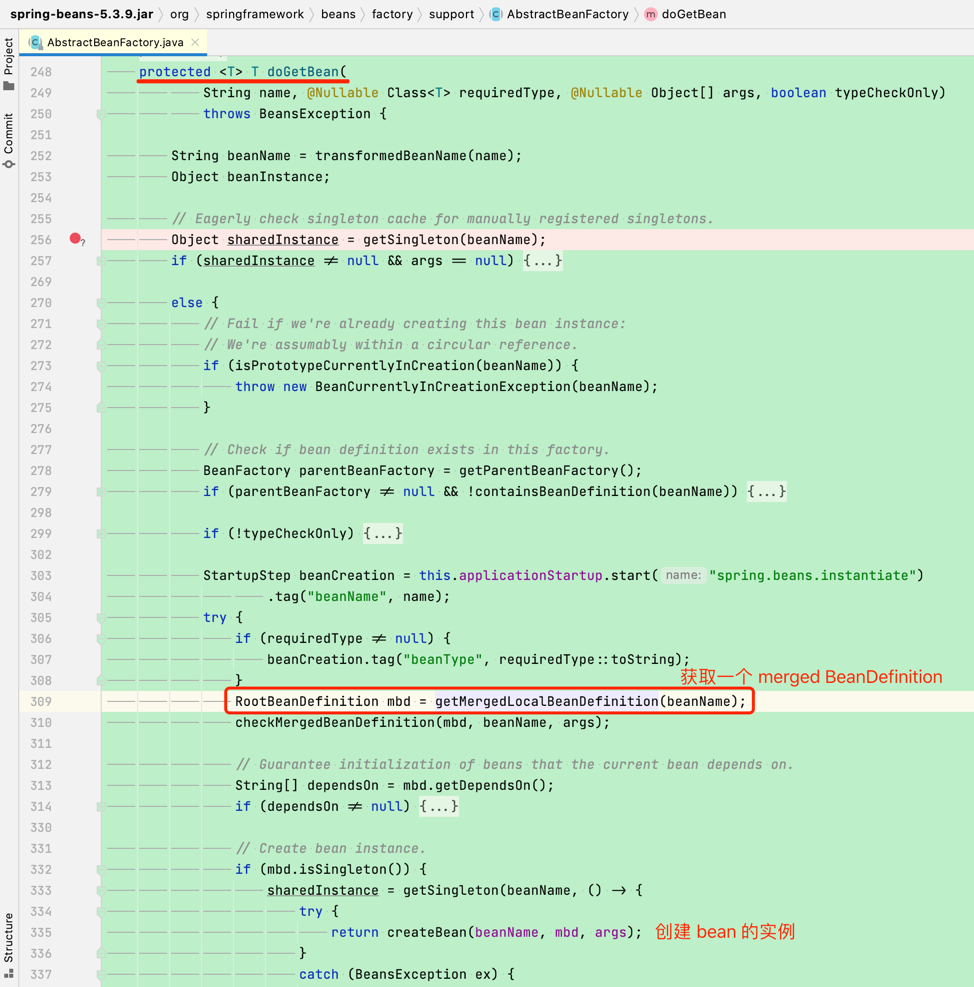Viewport: 974px width, 987px height.
Task: Click the createBean method call on line 335
Action: click(x=427, y=932)
